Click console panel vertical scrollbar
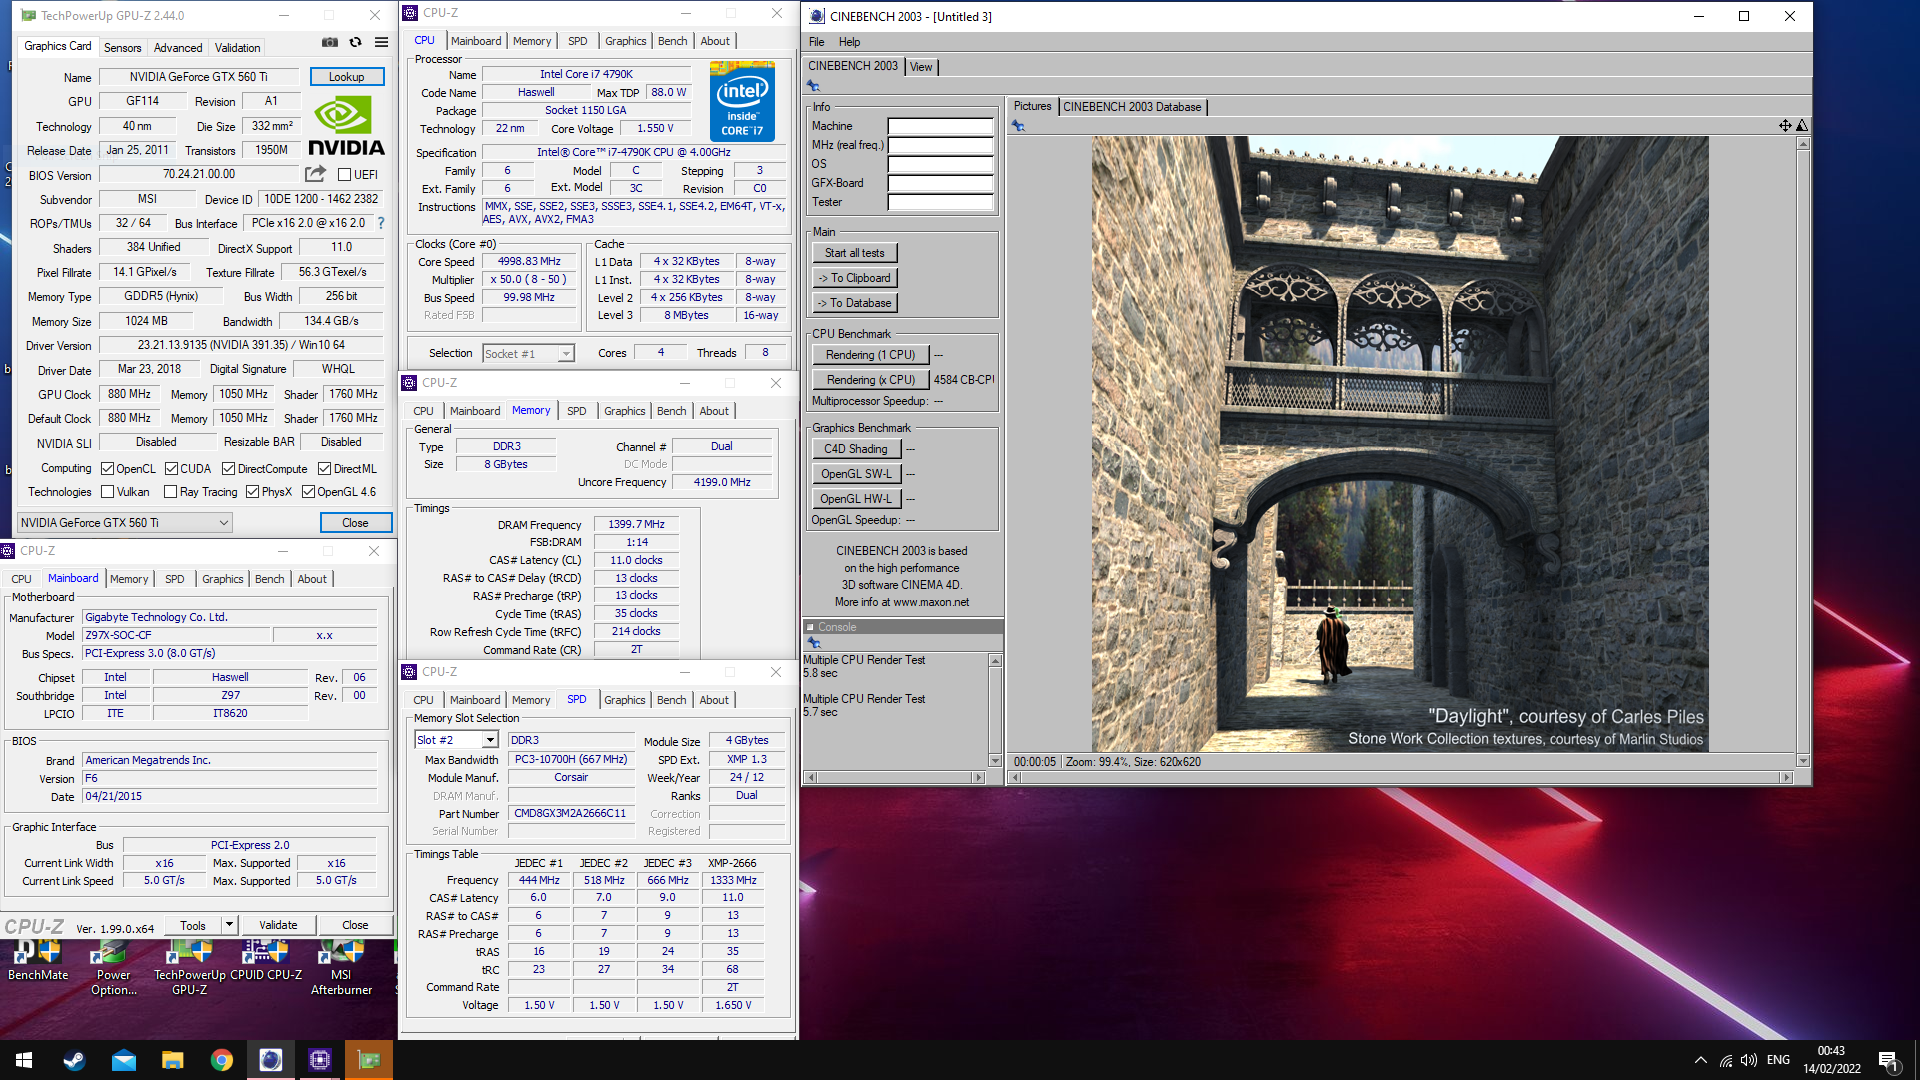Screen dimensions: 1920x1080 coord(995,710)
